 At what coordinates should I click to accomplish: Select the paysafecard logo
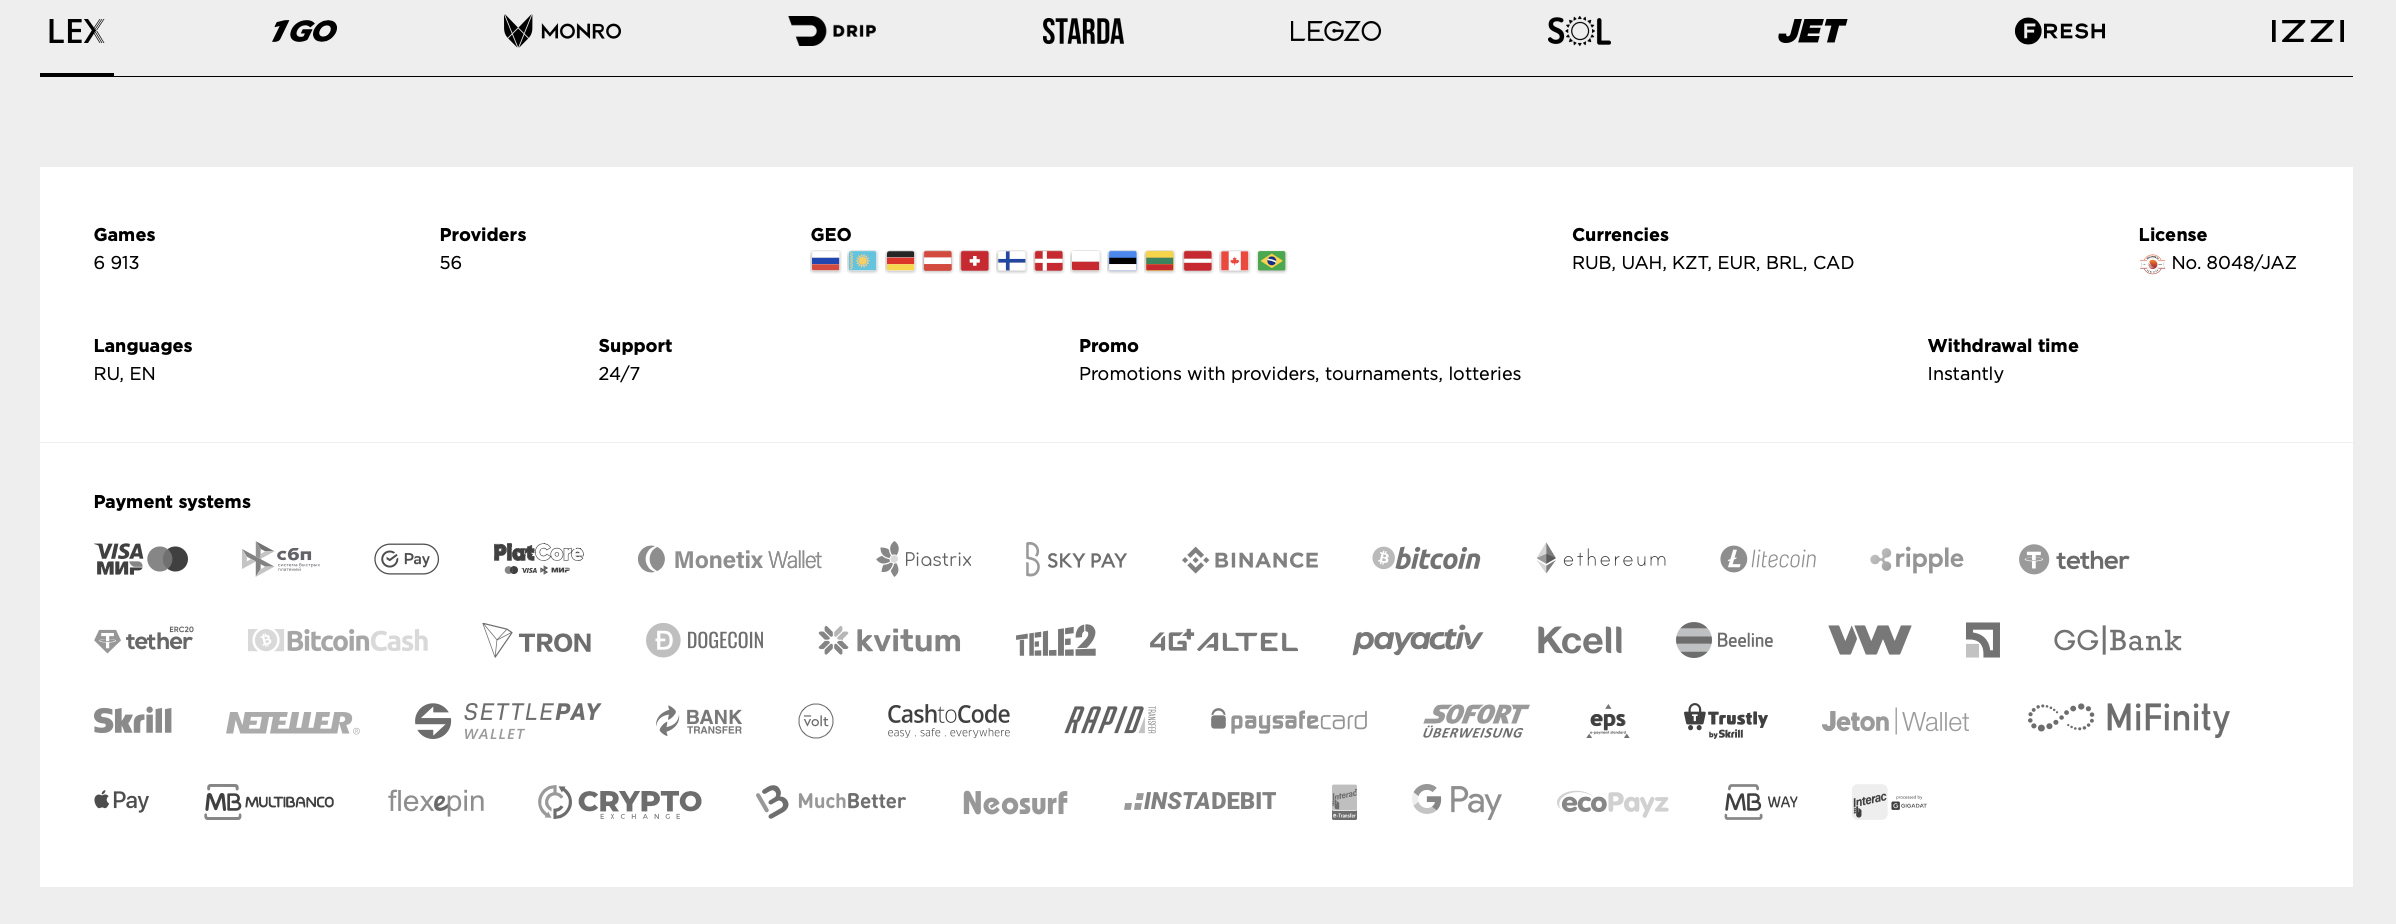tap(1288, 720)
